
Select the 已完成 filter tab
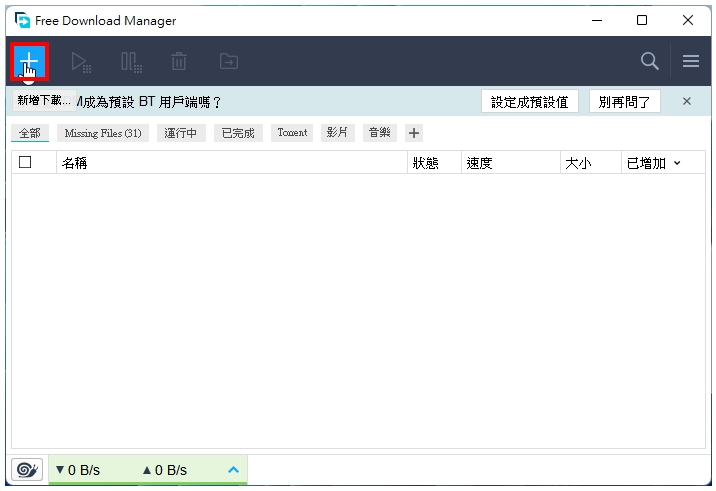click(238, 133)
